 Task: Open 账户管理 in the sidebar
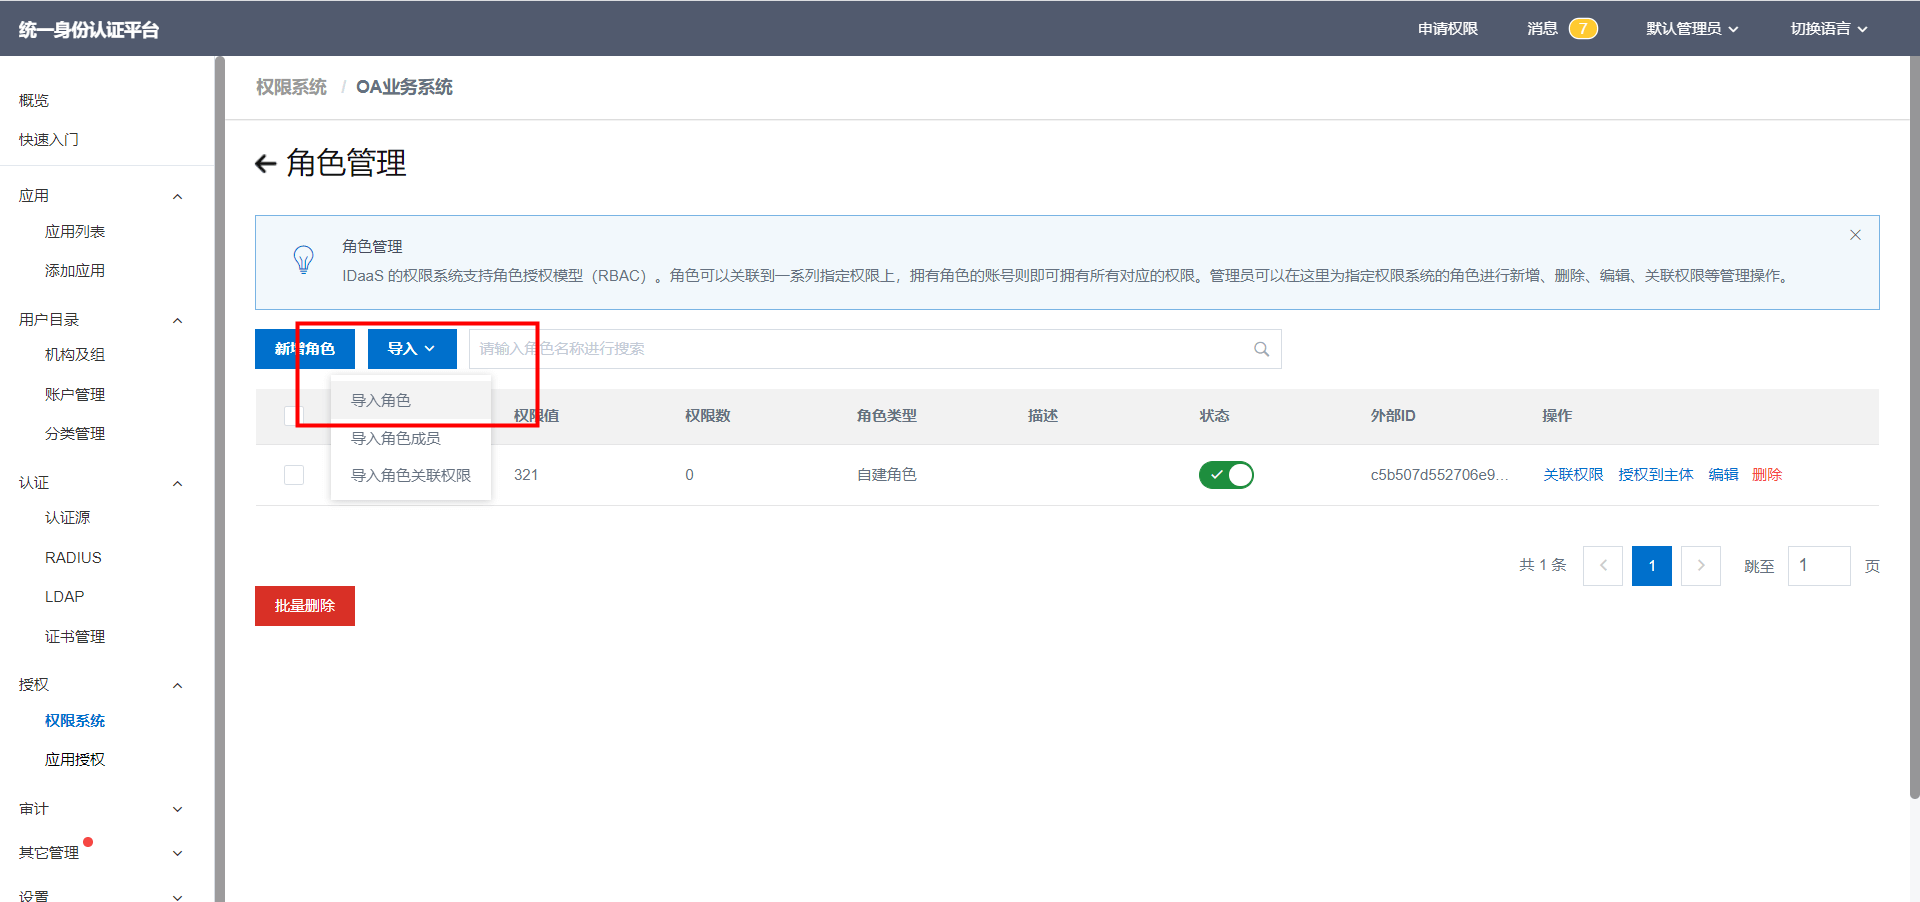pyautogui.click(x=75, y=395)
